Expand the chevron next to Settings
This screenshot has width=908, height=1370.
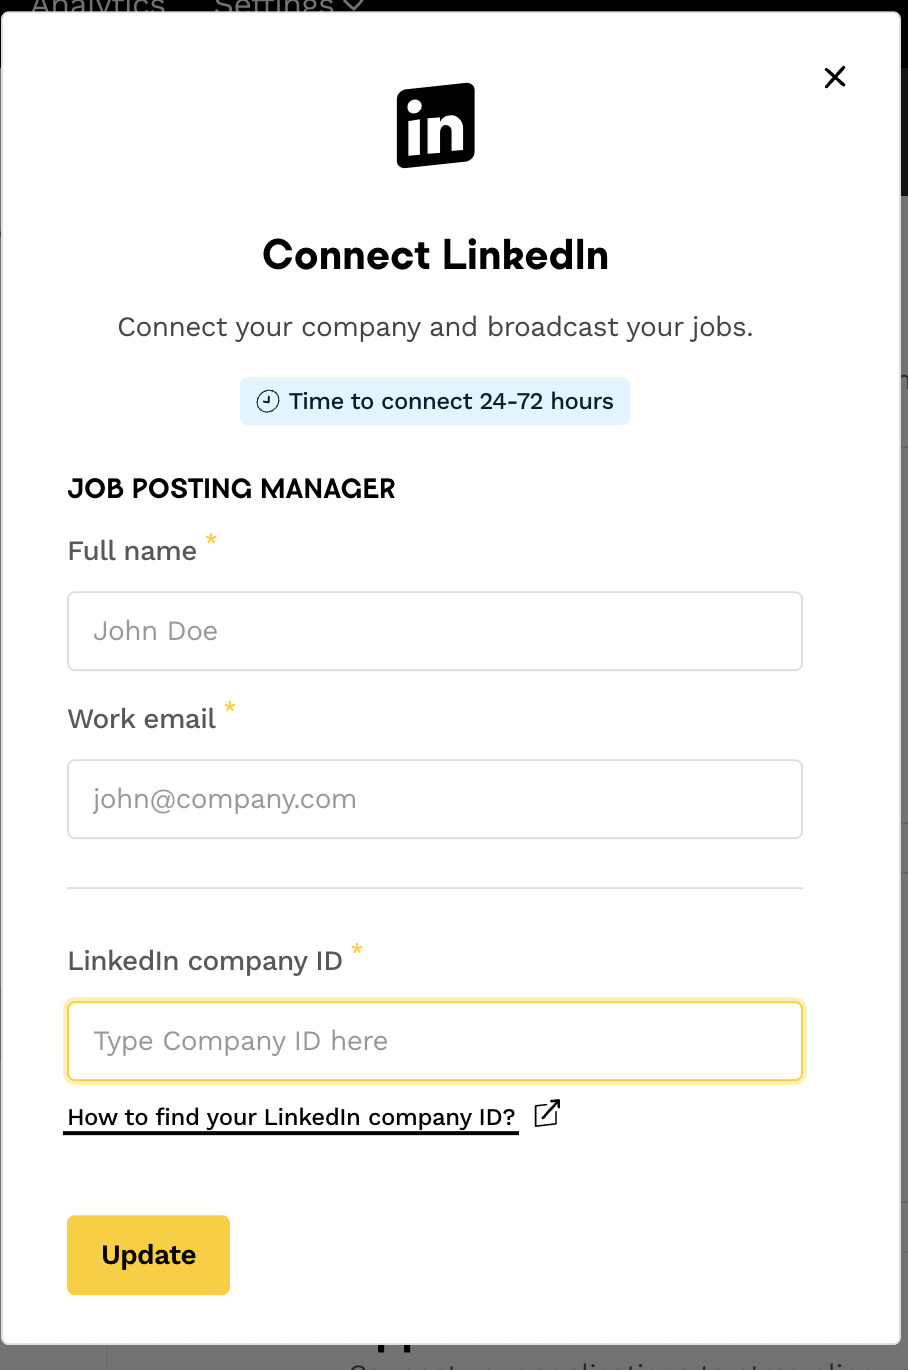353,5
